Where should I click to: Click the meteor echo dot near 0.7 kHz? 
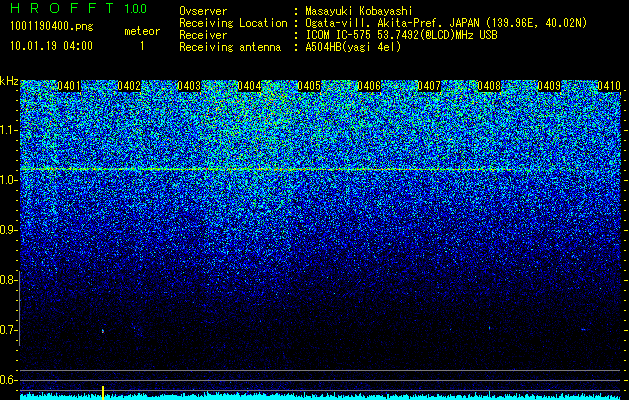click(103, 331)
